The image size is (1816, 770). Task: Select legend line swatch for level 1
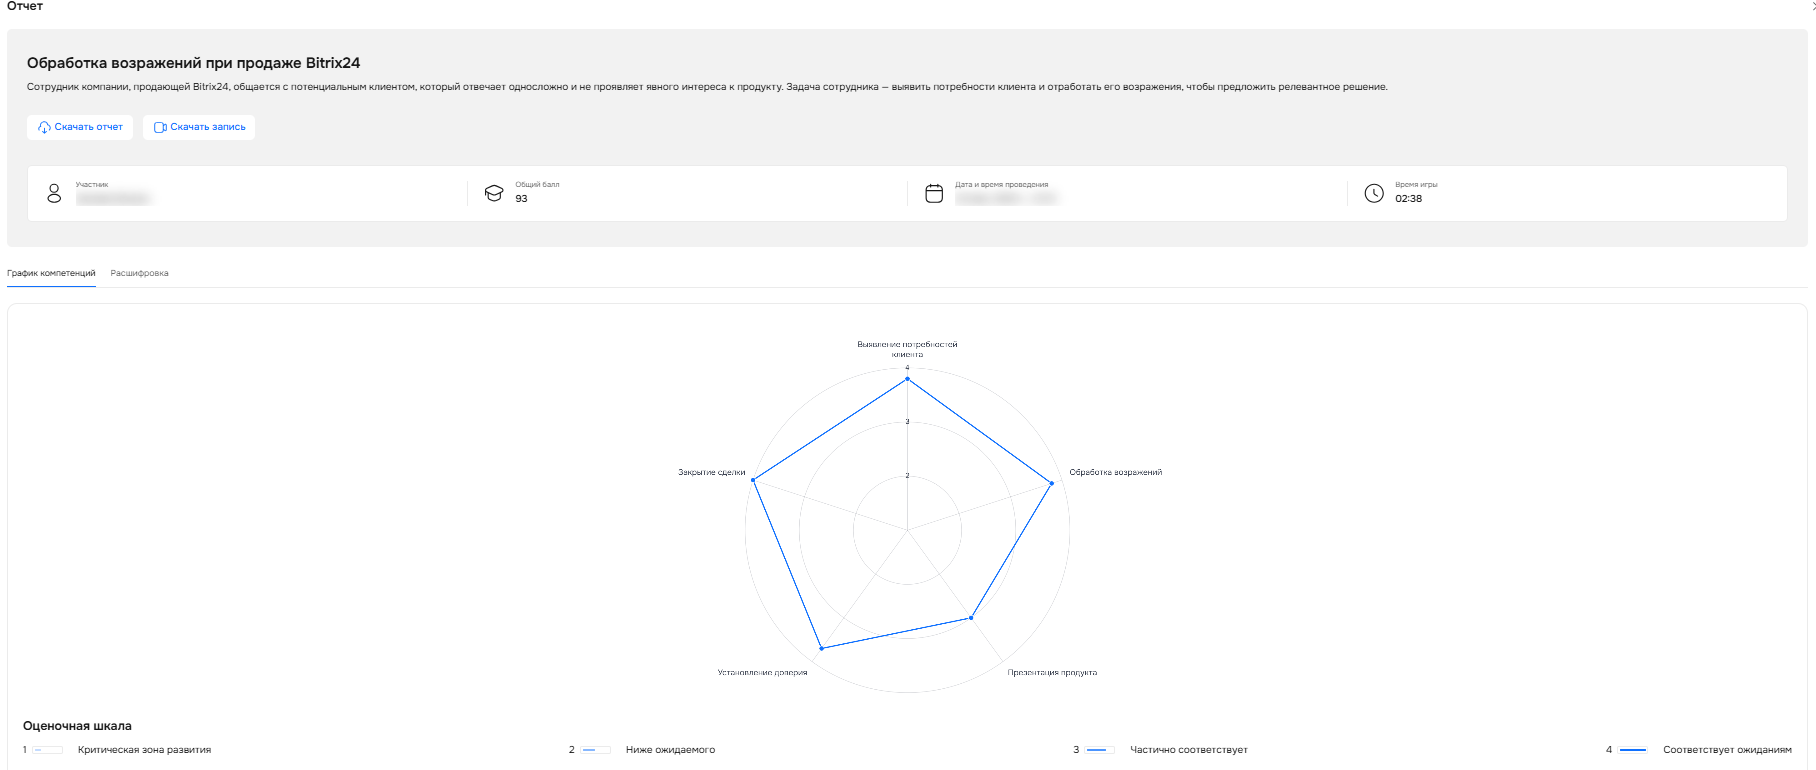[48, 750]
